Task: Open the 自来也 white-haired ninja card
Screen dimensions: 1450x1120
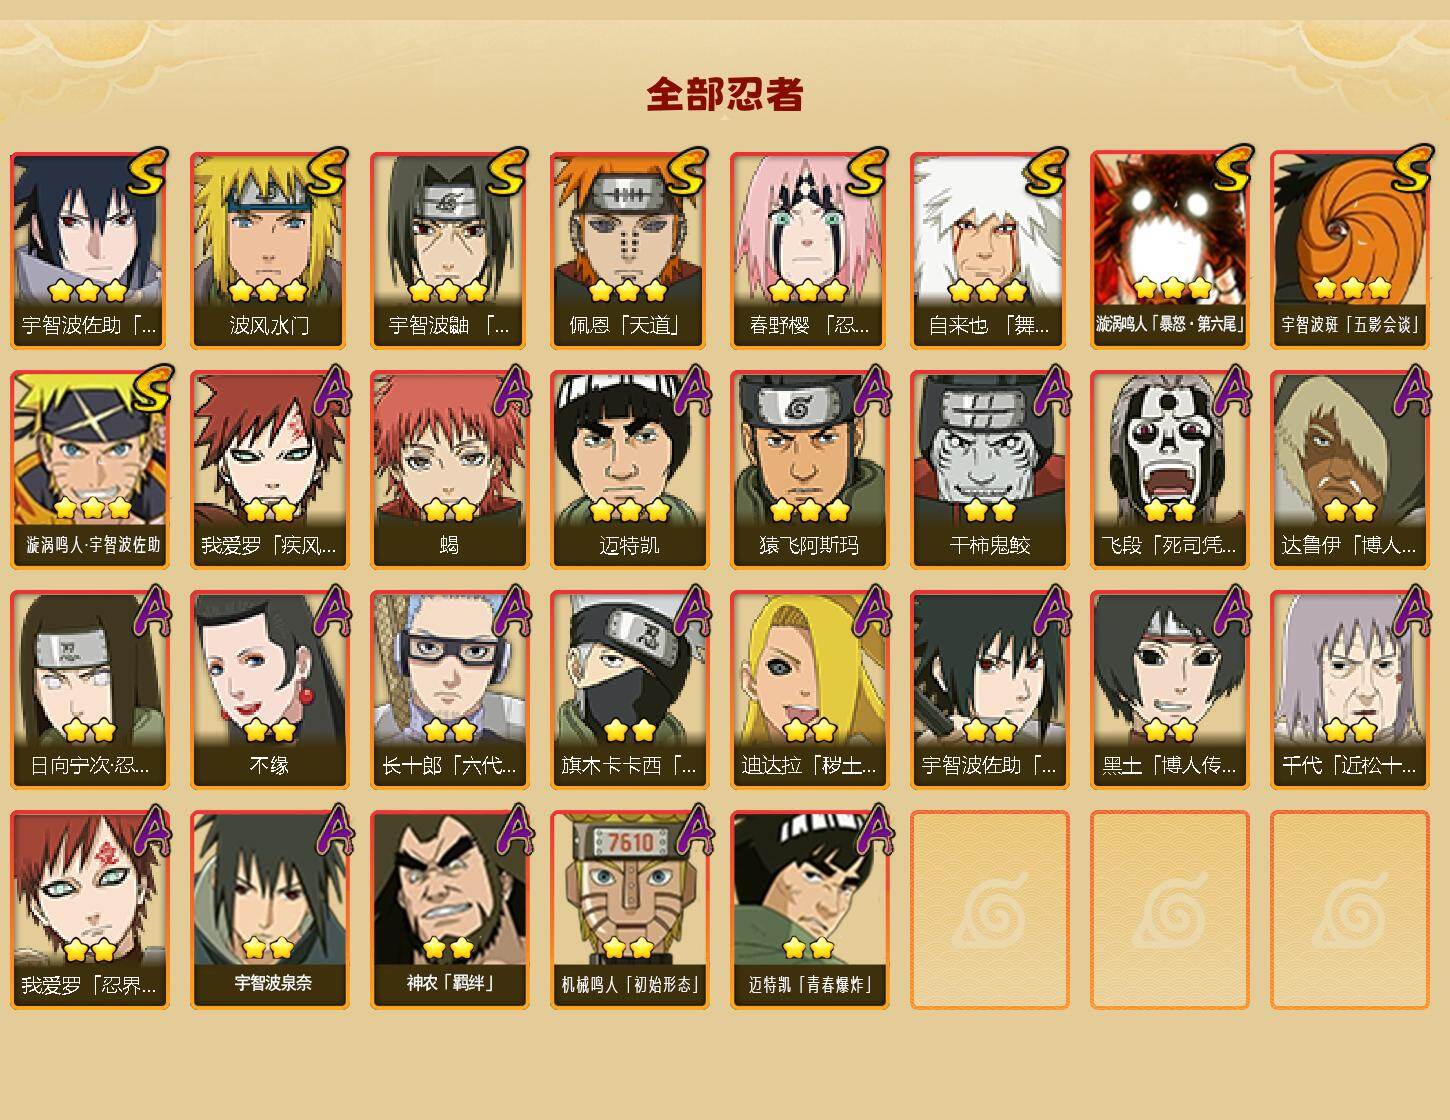Action: pyautogui.click(x=989, y=250)
